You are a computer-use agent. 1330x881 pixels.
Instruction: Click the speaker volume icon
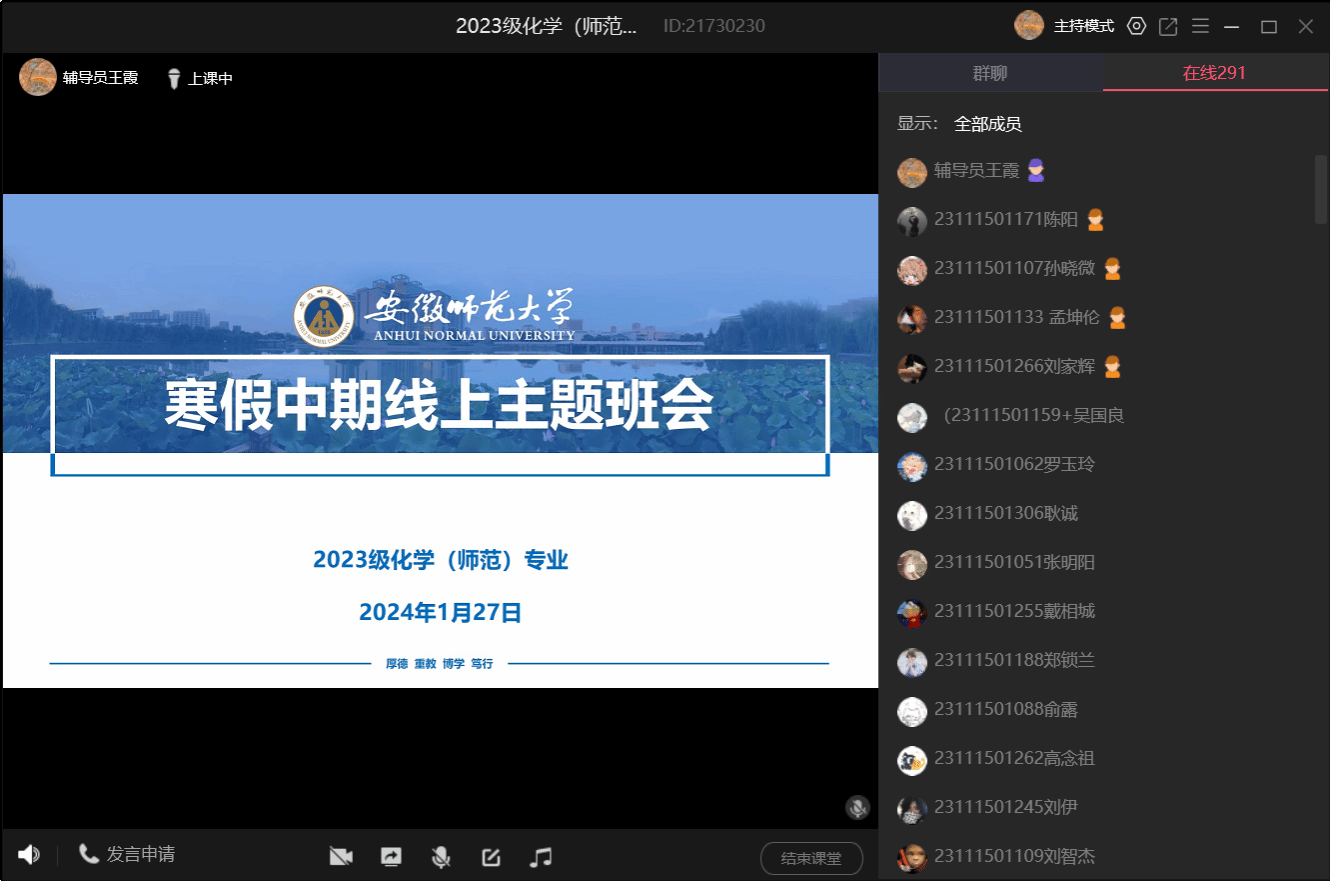point(29,855)
